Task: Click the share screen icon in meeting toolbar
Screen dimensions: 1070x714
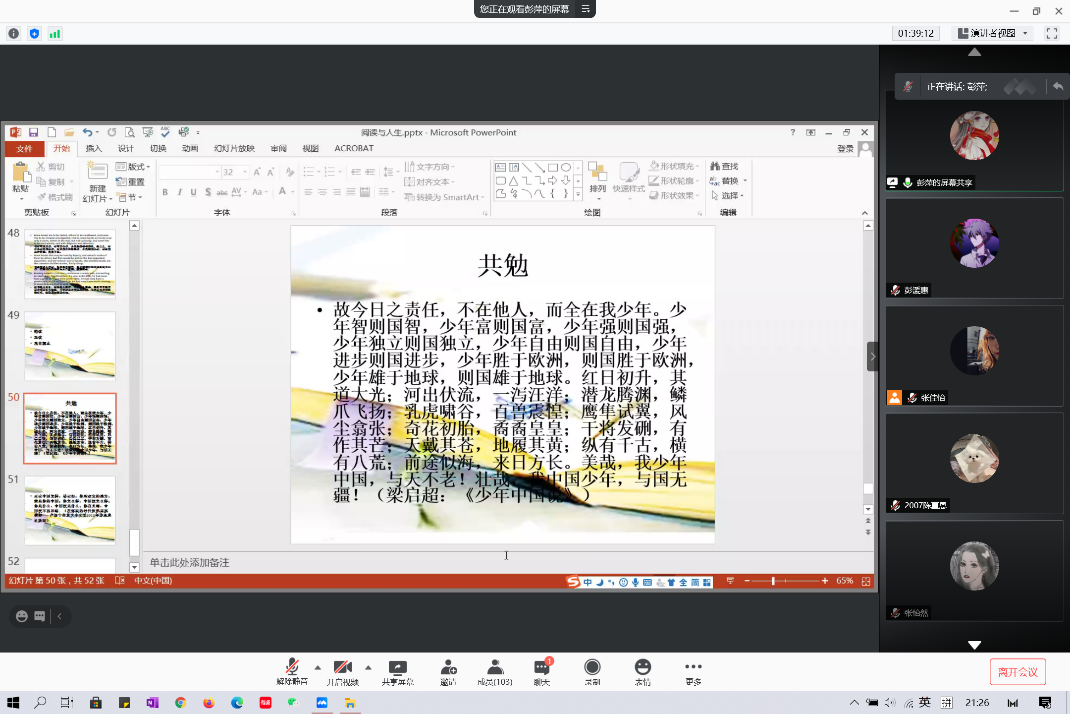Action: tap(397, 668)
